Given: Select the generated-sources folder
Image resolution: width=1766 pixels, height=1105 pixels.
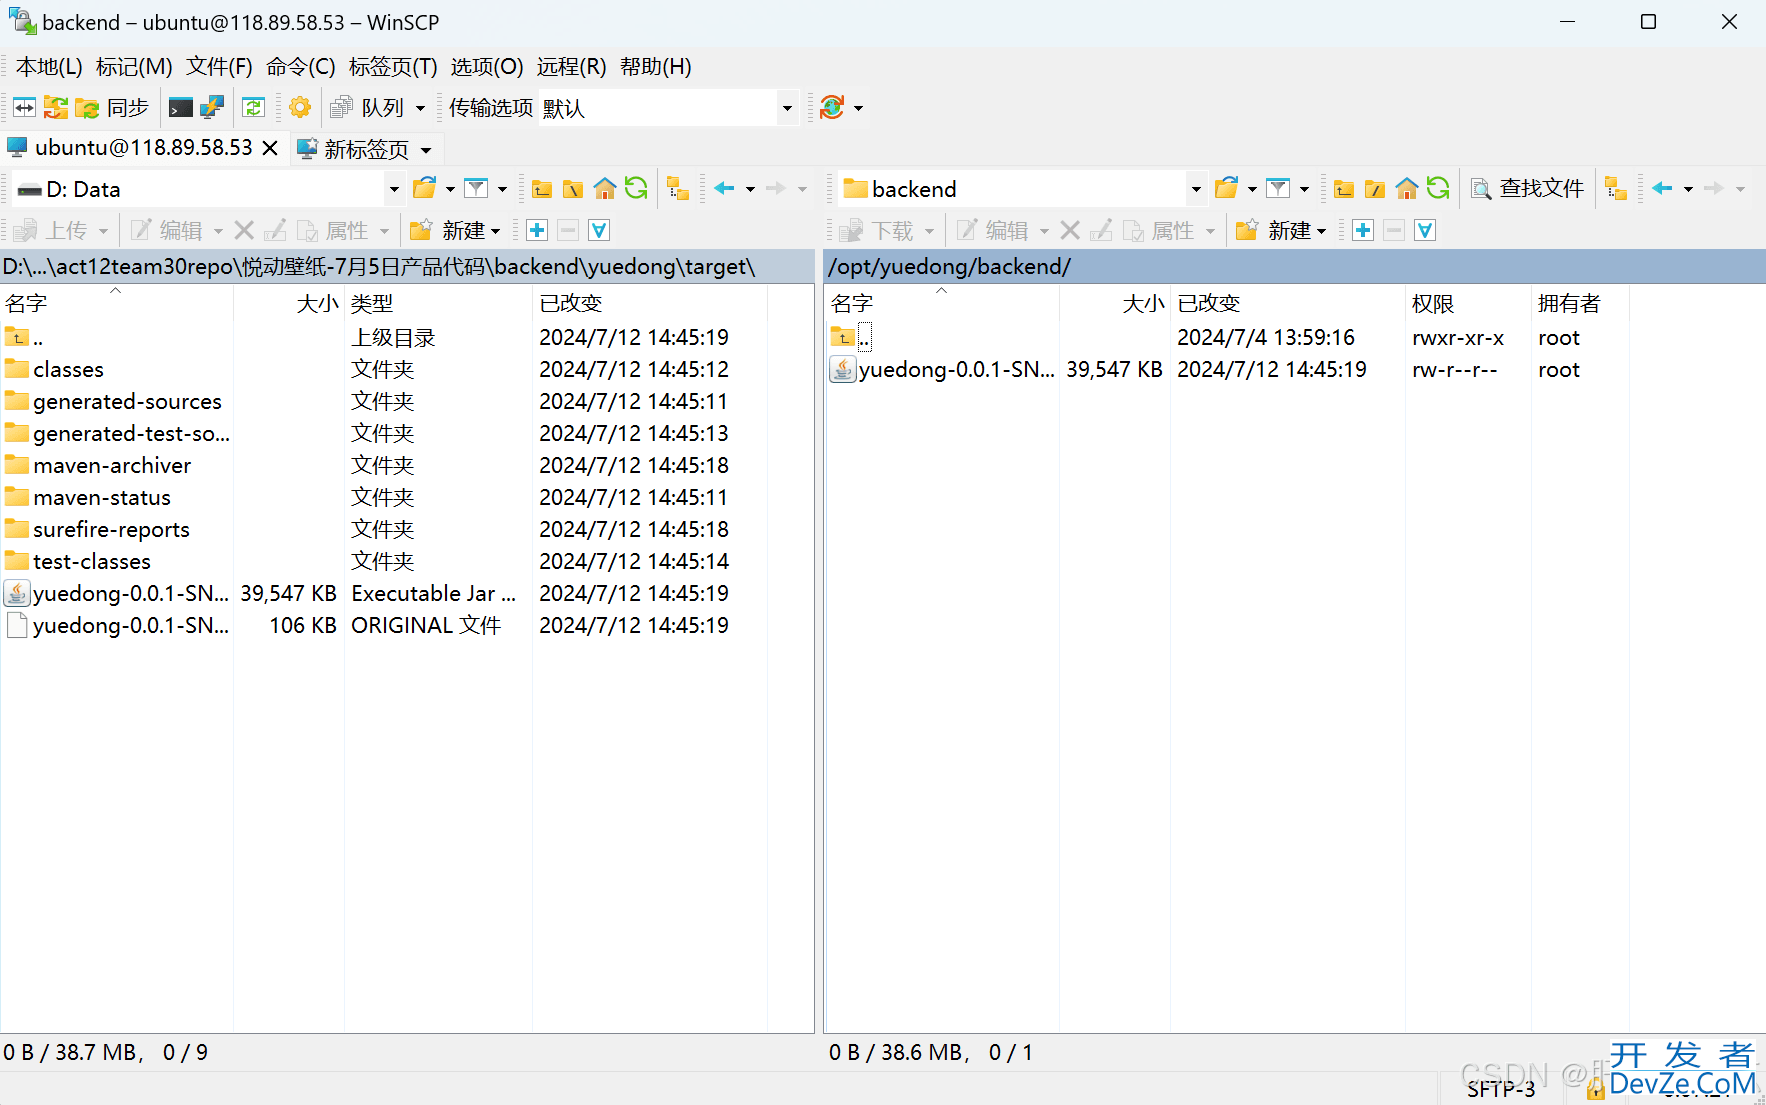Looking at the screenshot, I should 127,402.
